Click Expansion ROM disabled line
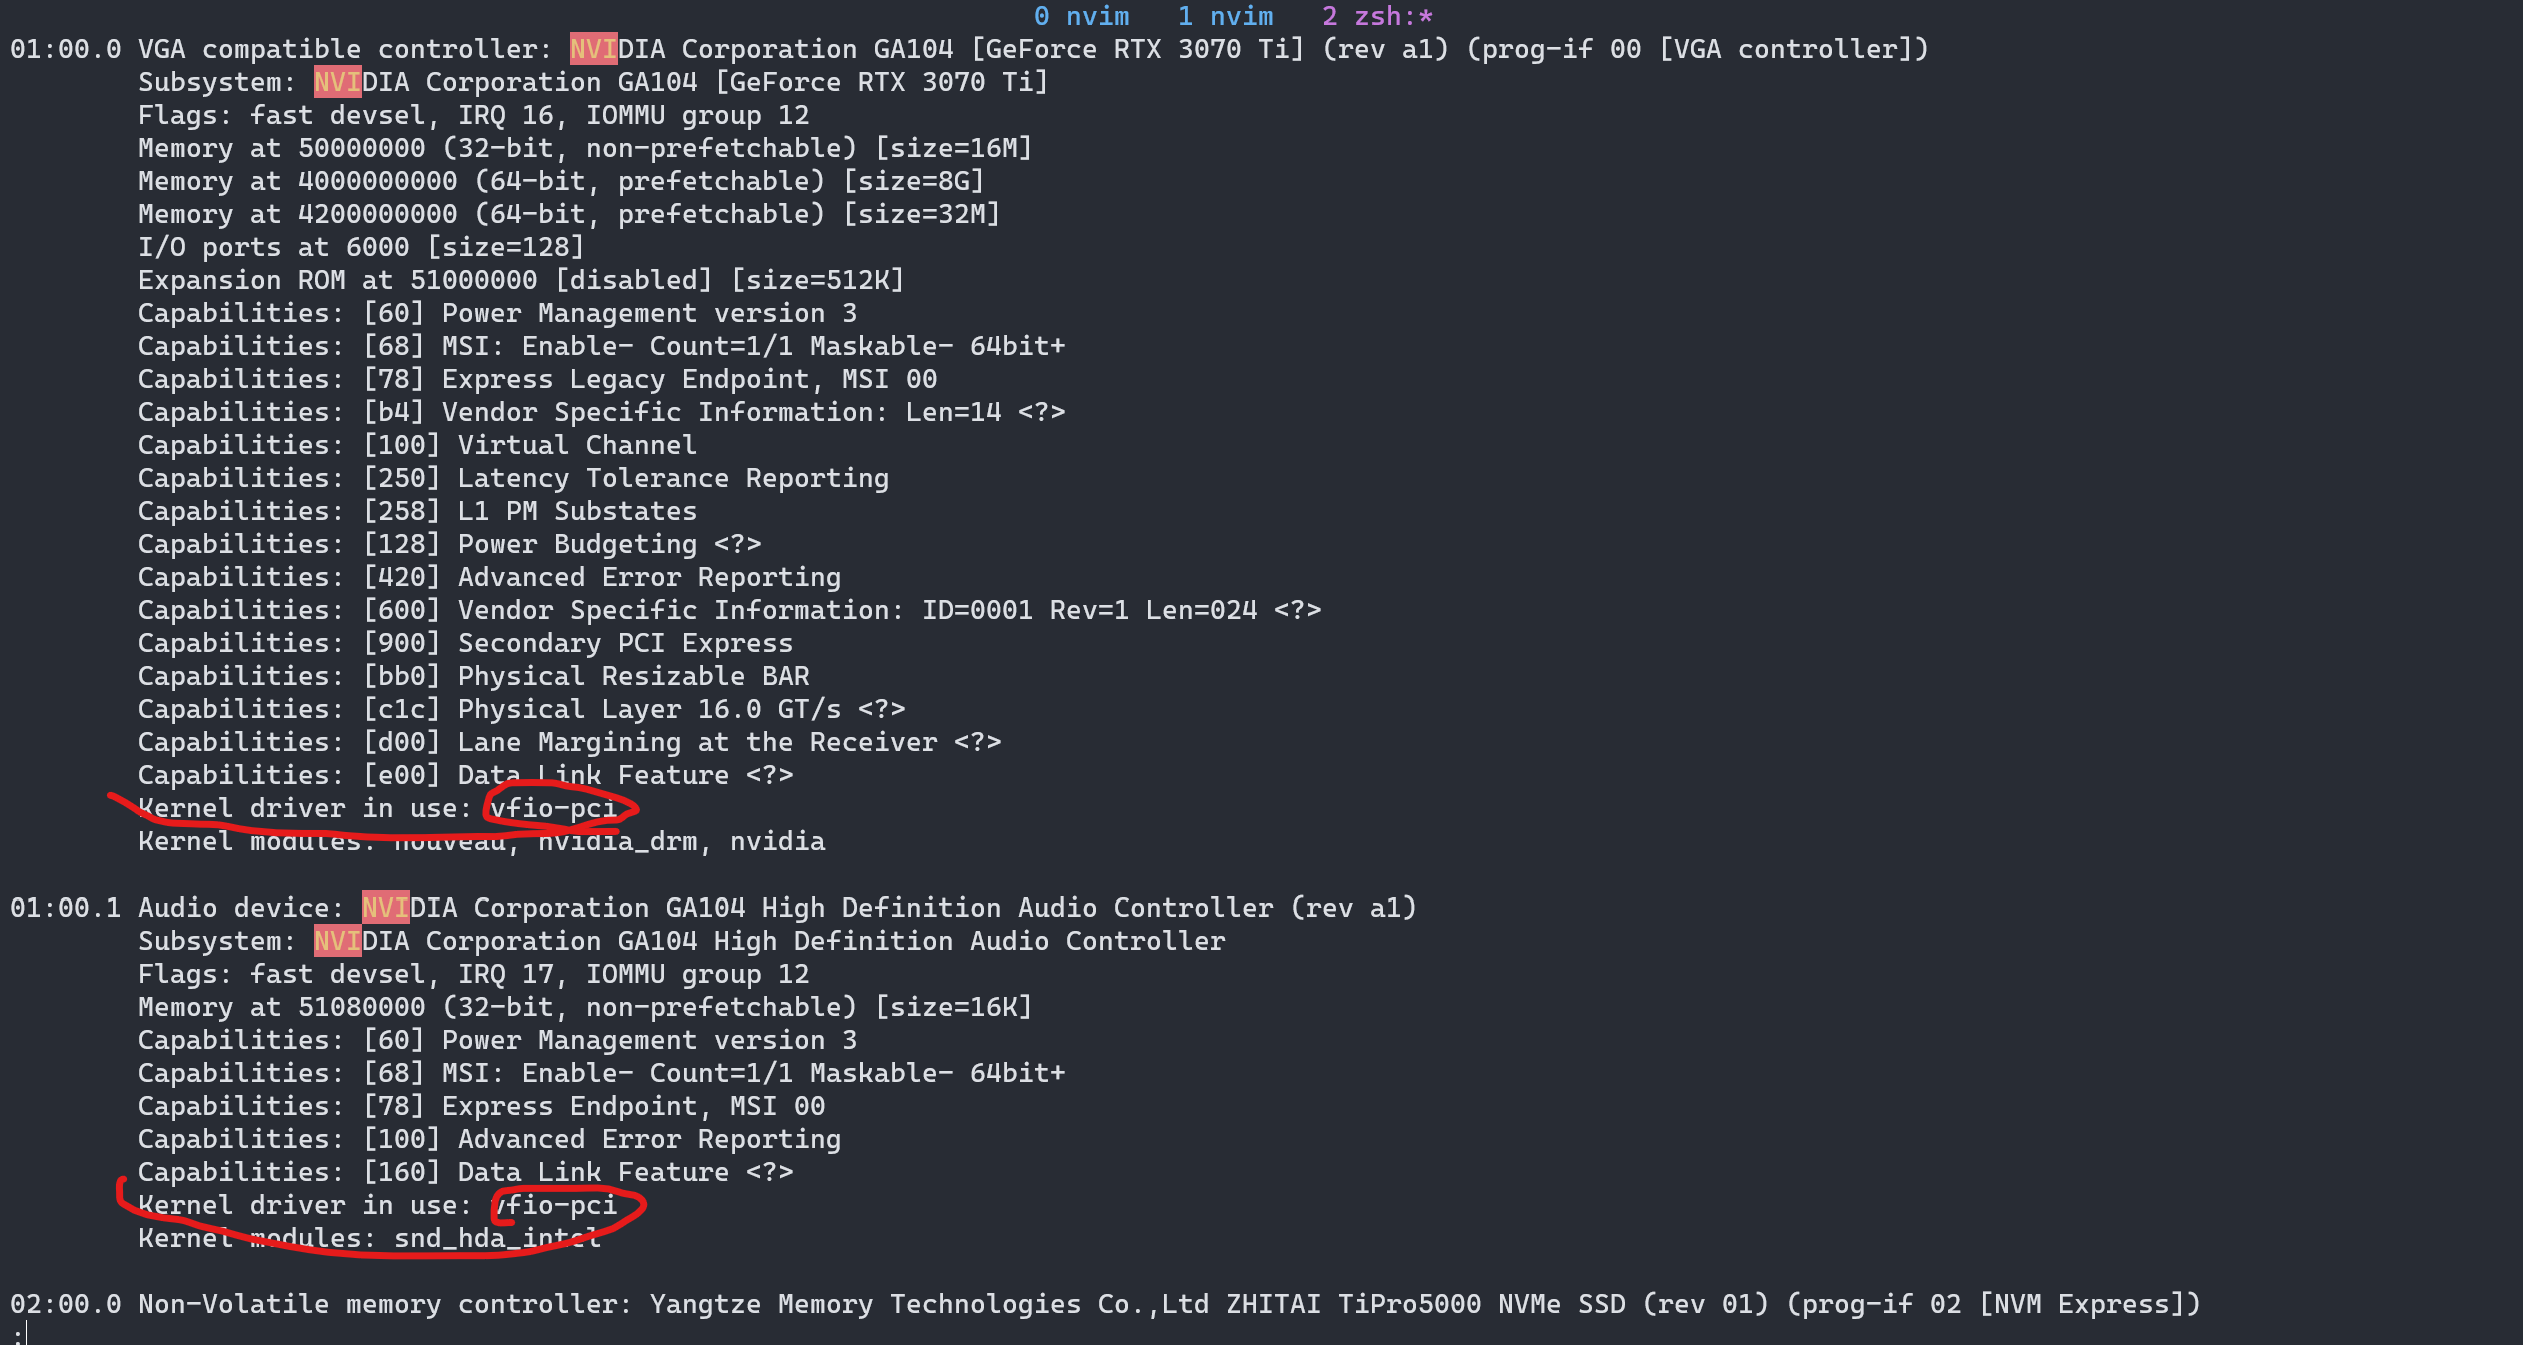Viewport: 2523px width, 1345px height. pyautogui.click(x=520, y=280)
